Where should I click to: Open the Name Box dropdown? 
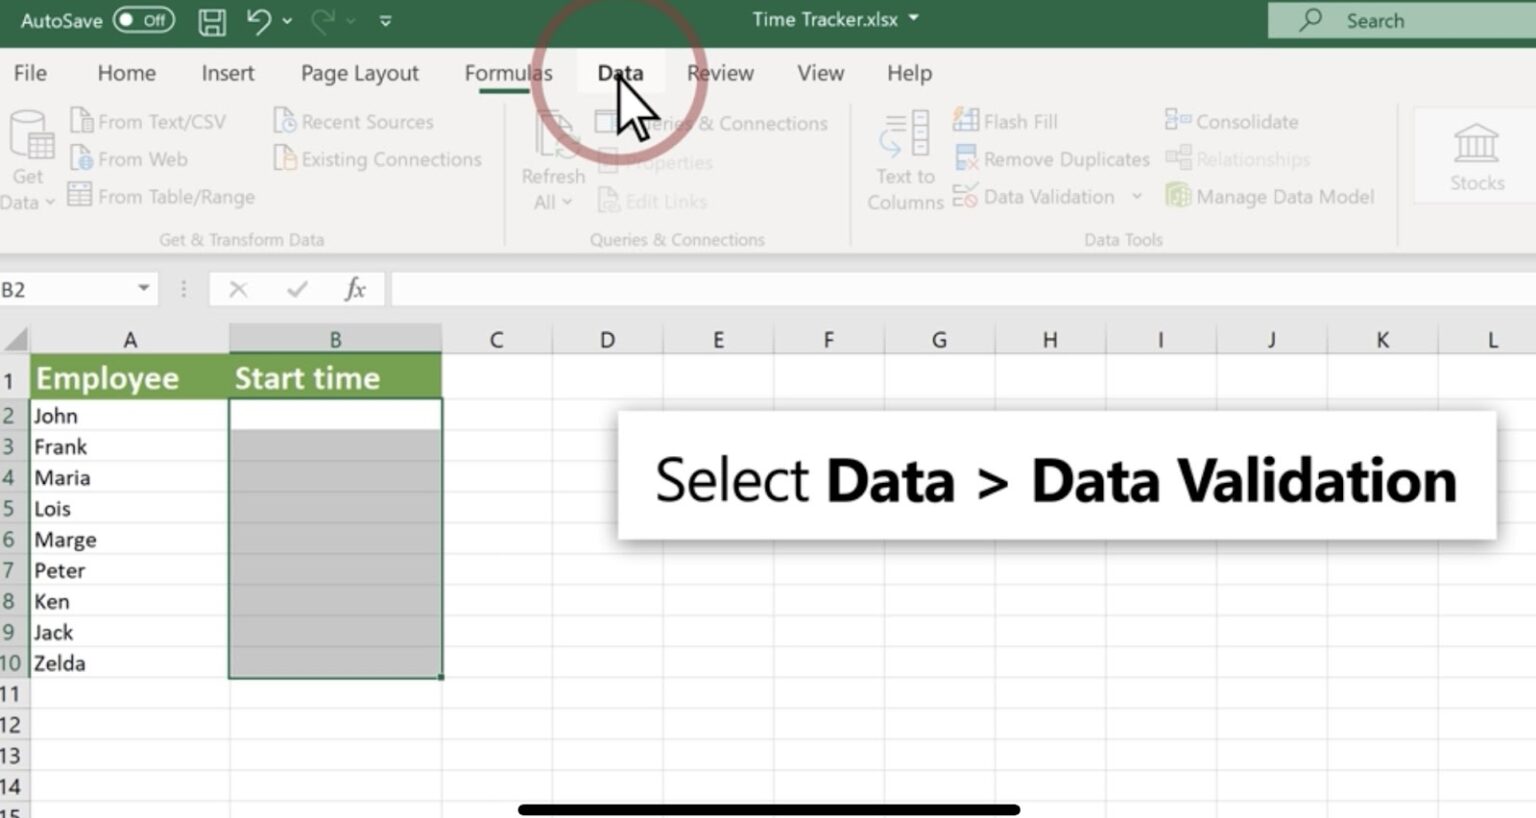click(142, 288)
